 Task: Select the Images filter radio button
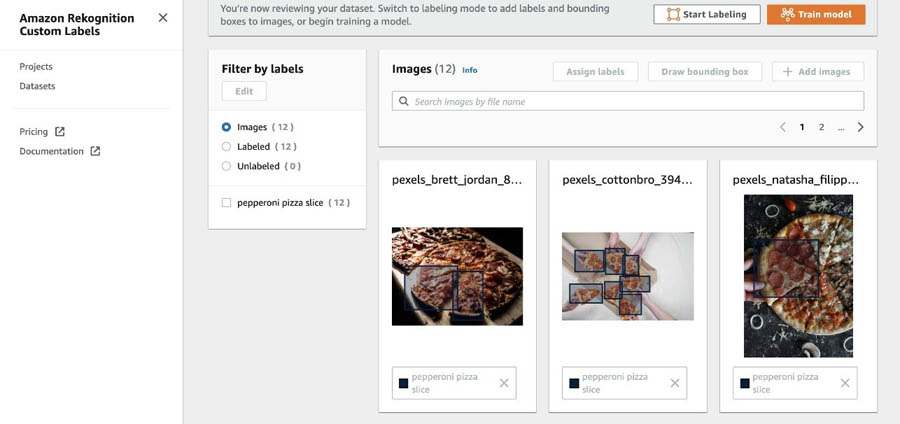pyautogui.click(x=226, y=127)
